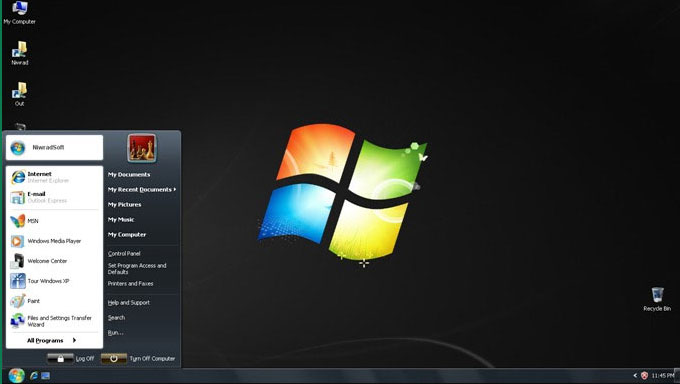
Task: Click the chess user picture in Start menu
Action: pos(142,148)
